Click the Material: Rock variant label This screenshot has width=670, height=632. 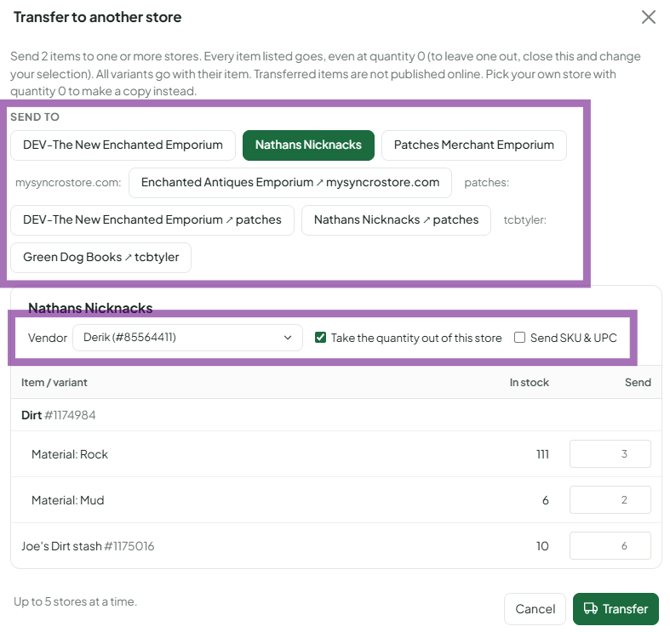click(70, 454)
